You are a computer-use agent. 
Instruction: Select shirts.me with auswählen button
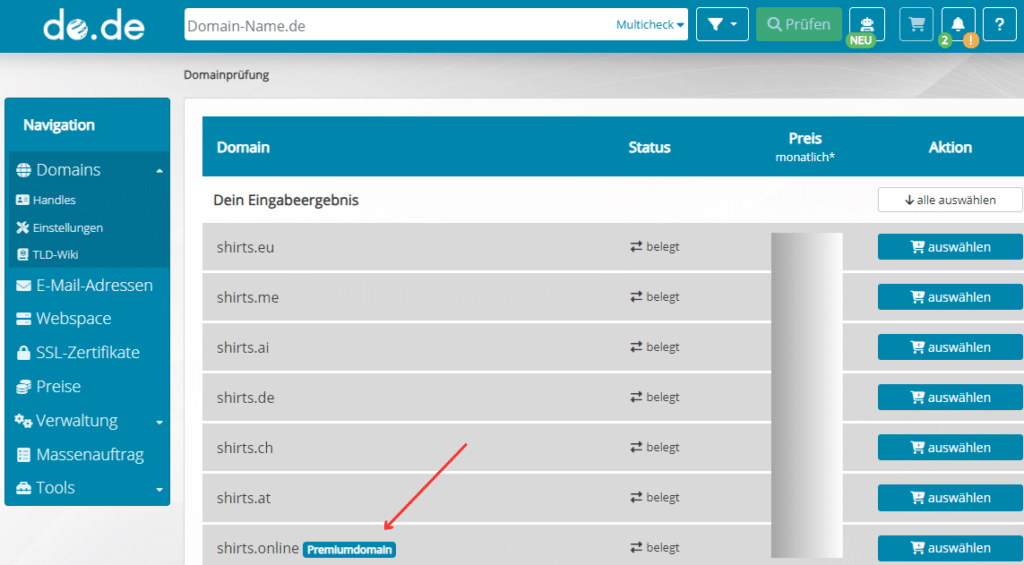(x=950, y=297)
